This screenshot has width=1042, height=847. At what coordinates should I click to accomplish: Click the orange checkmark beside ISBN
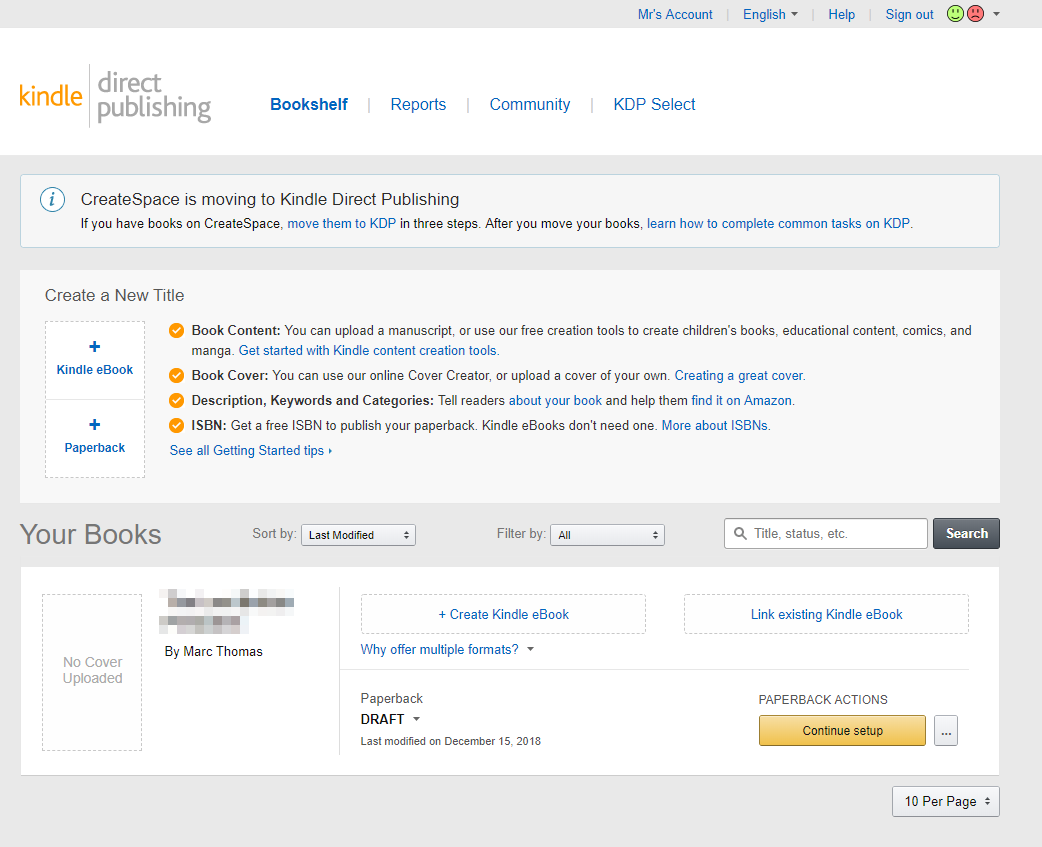coord(176,426)
